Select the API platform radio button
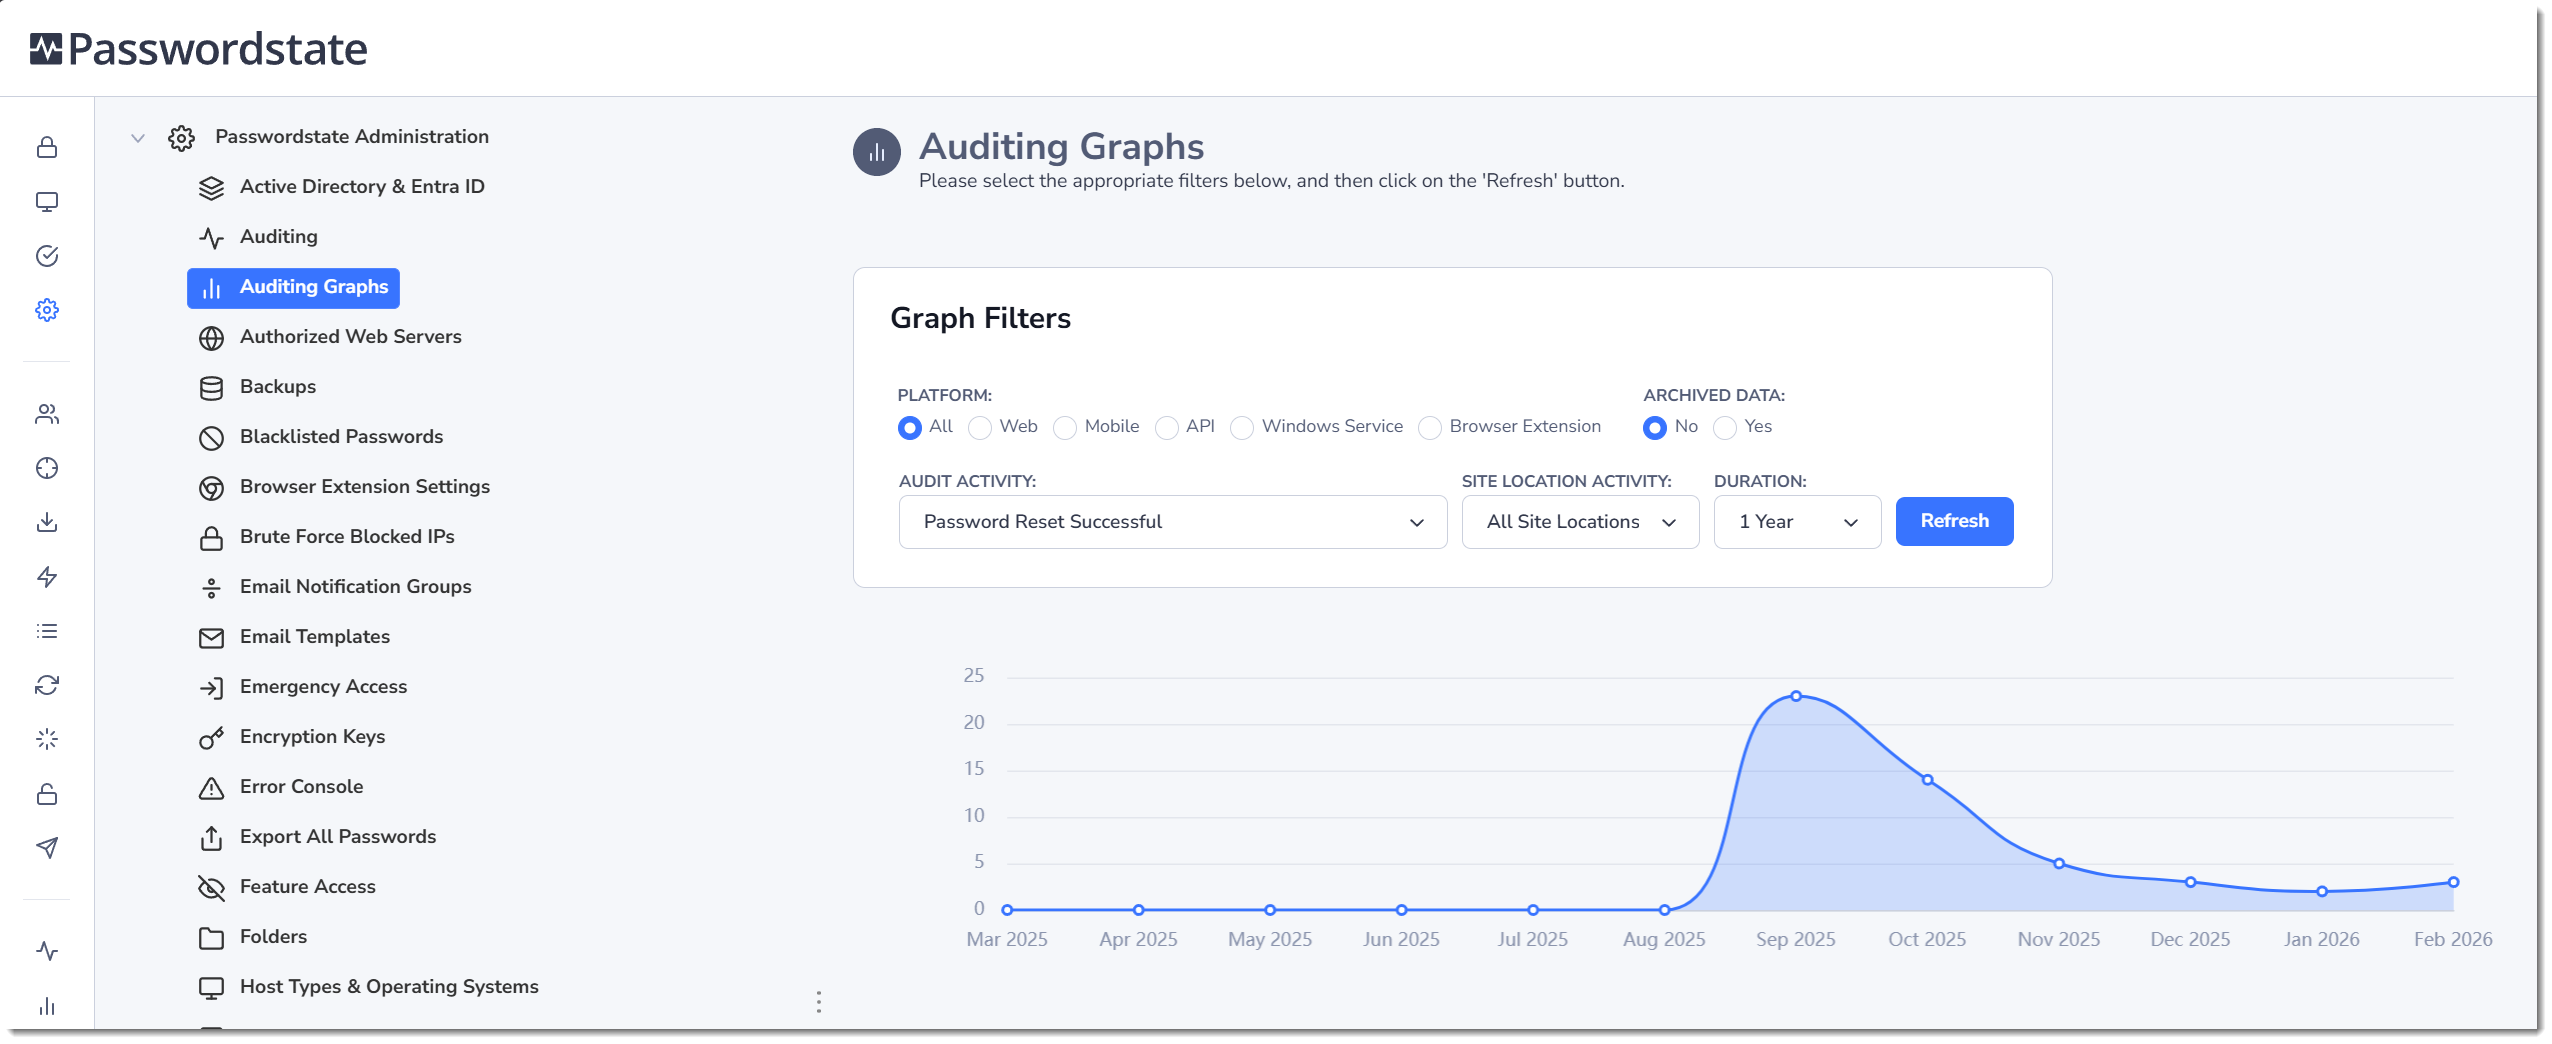The height and width of the screenshot is (1044, 2552). (x=1166, y=428)
